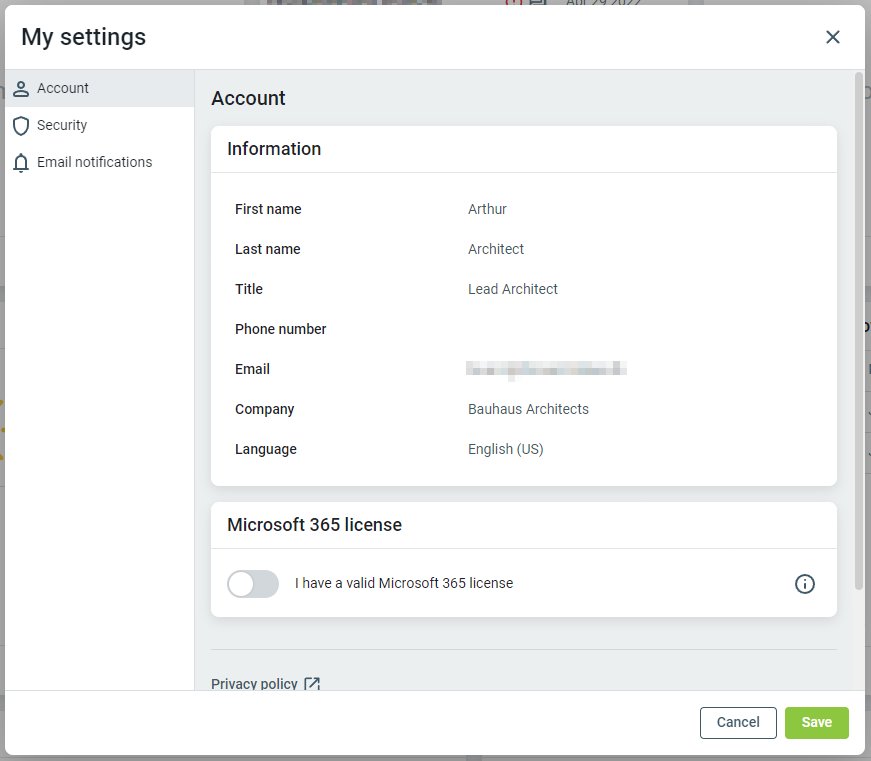
Task: Open the Privacy policy link
Action: click(x=254, y=684)
